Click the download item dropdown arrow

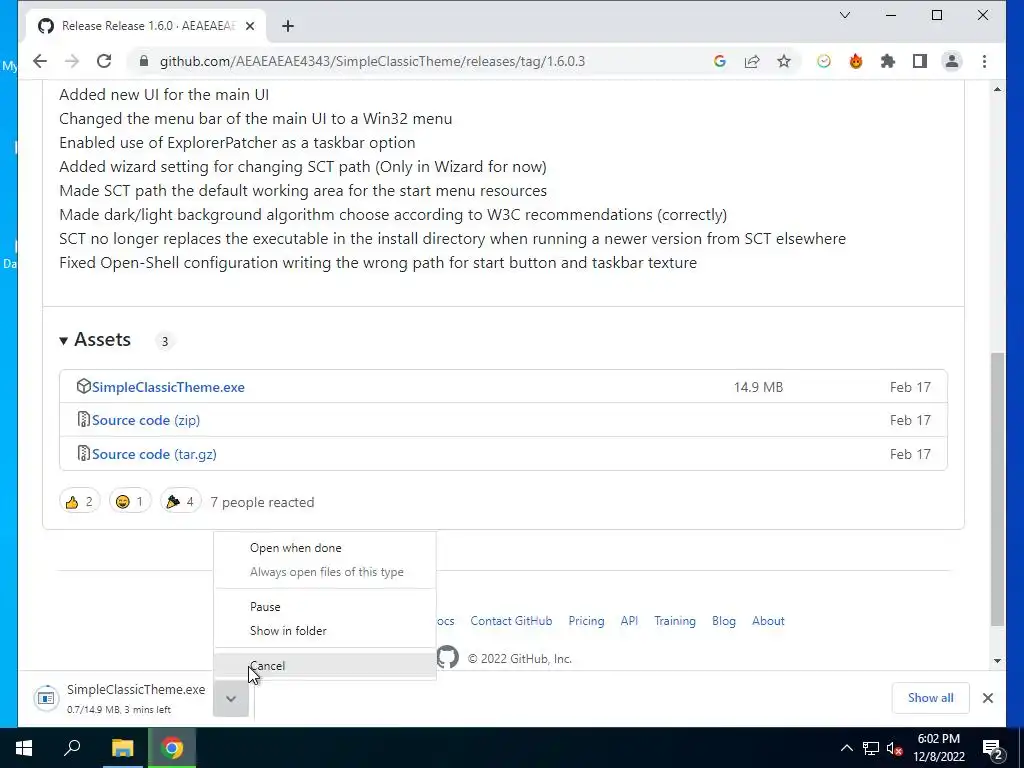coord(231,699)
